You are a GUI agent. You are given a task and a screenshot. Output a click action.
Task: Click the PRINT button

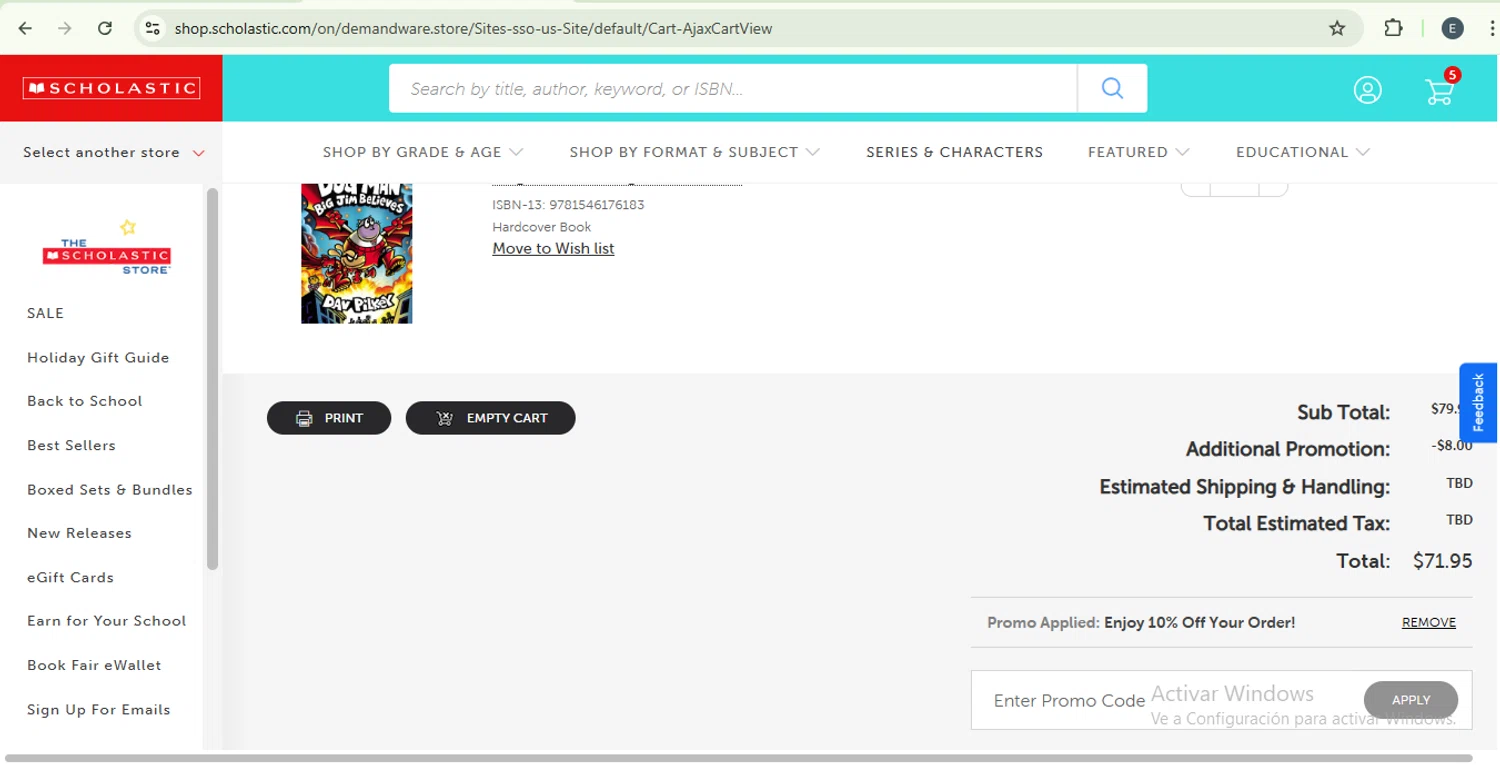pos(329,418)
